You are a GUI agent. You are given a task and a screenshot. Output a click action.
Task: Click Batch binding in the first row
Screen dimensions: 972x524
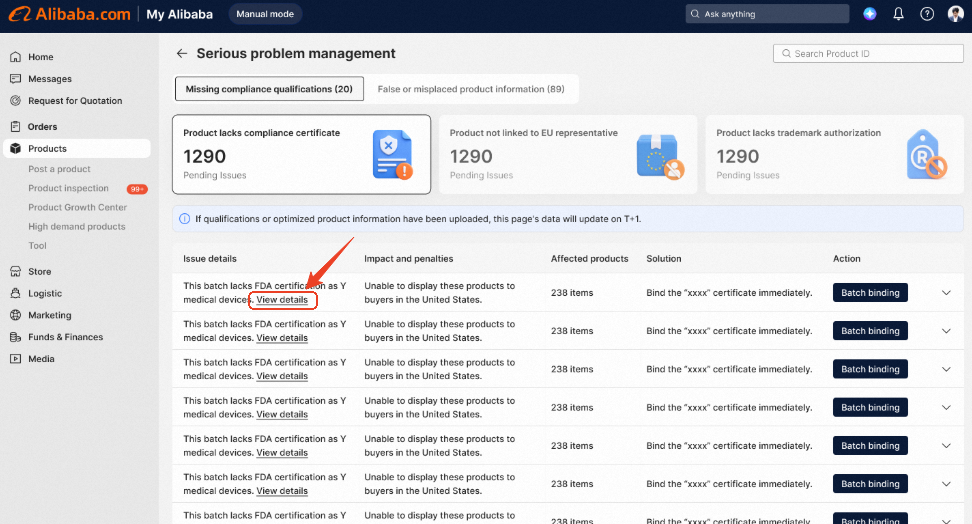(870, 293)
